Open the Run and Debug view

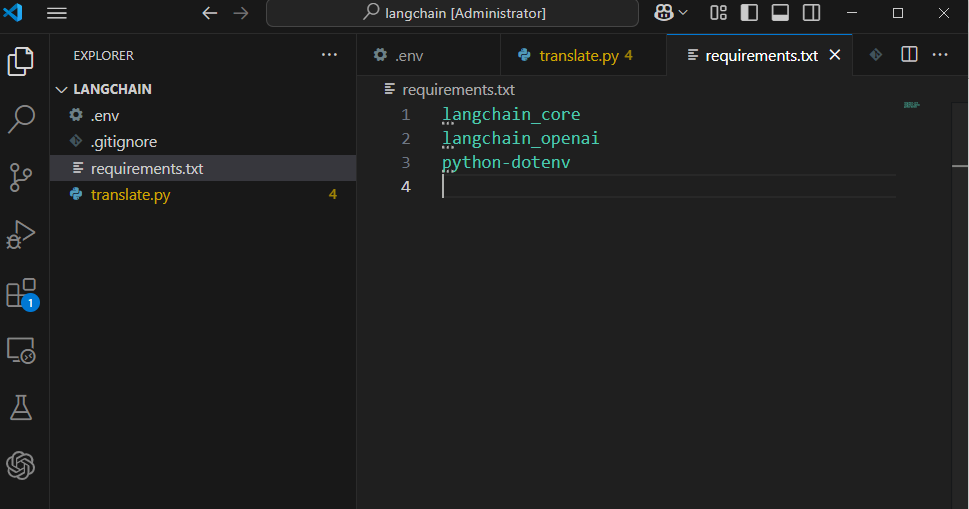tap(21, 235)
